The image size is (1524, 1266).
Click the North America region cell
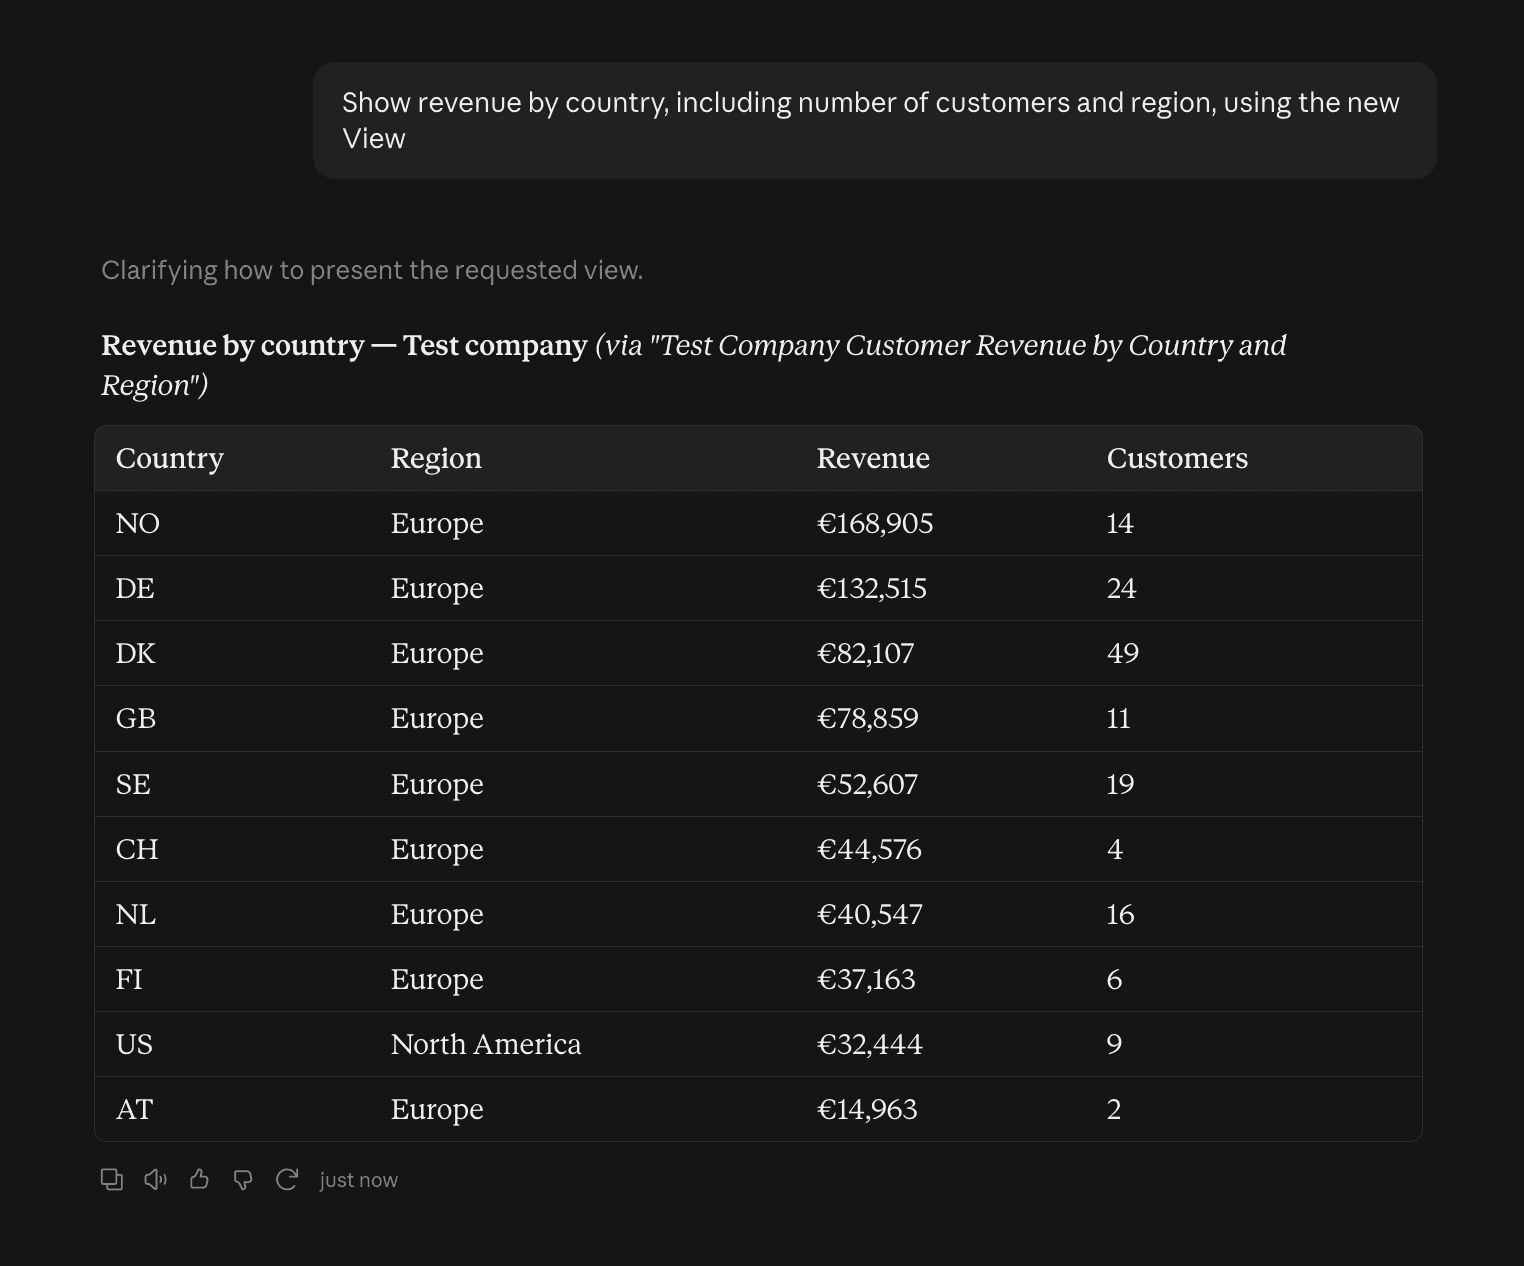click(x=486, y=1044)
